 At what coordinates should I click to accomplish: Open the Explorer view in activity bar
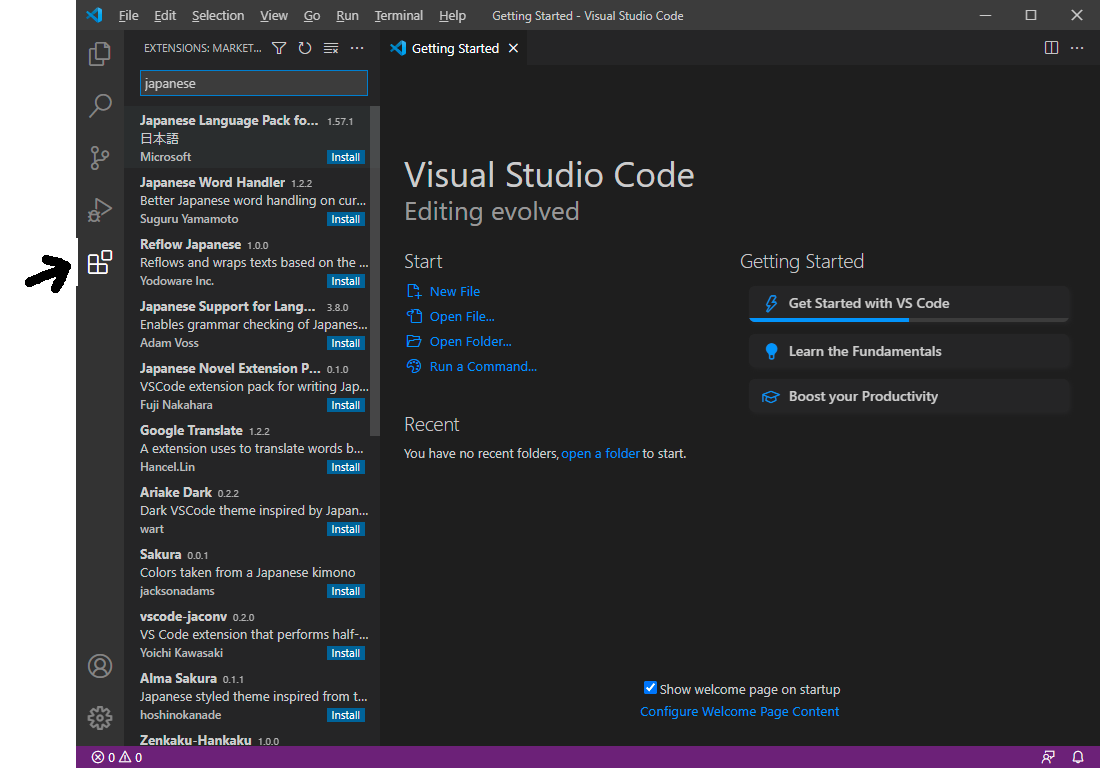[x=100, y=53]
